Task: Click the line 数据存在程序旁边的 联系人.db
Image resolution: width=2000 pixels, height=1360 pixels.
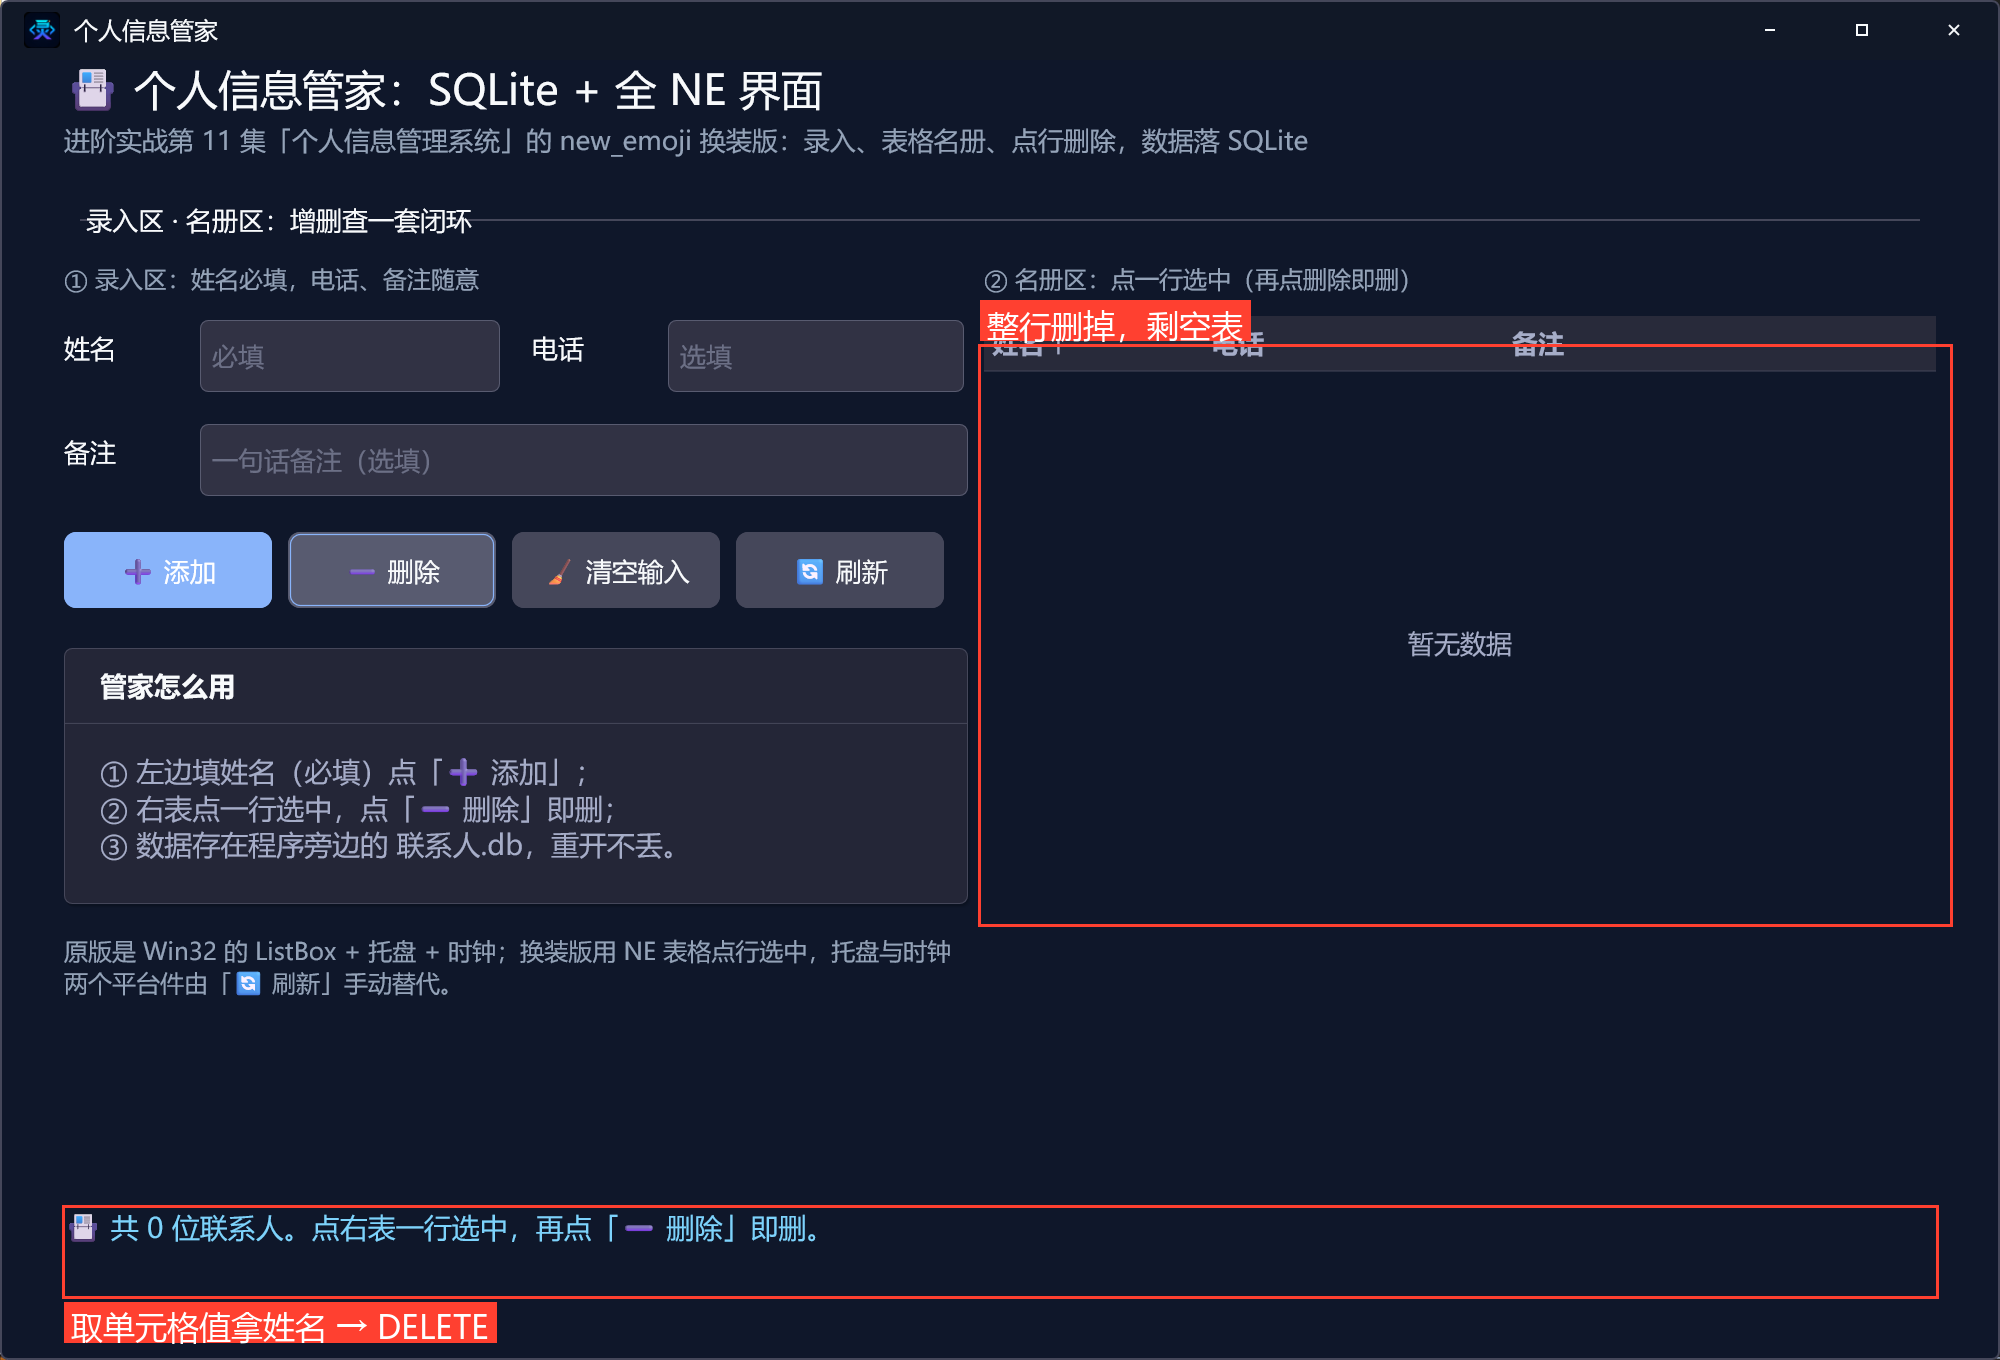Action: click(x=390, y=846)
